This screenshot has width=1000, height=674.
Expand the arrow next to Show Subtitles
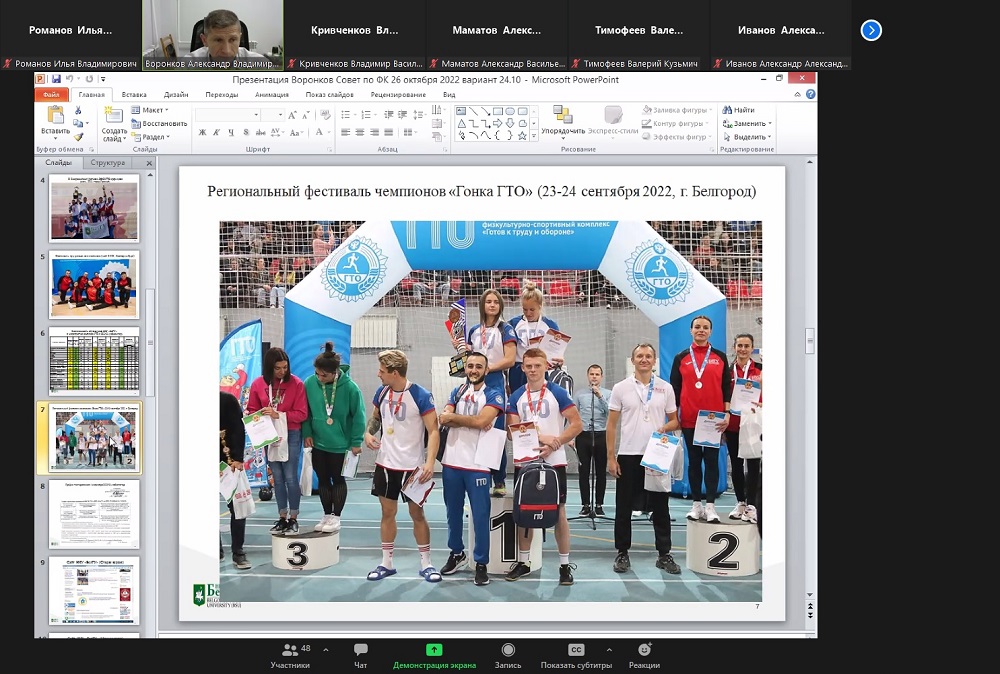point(609,649)
